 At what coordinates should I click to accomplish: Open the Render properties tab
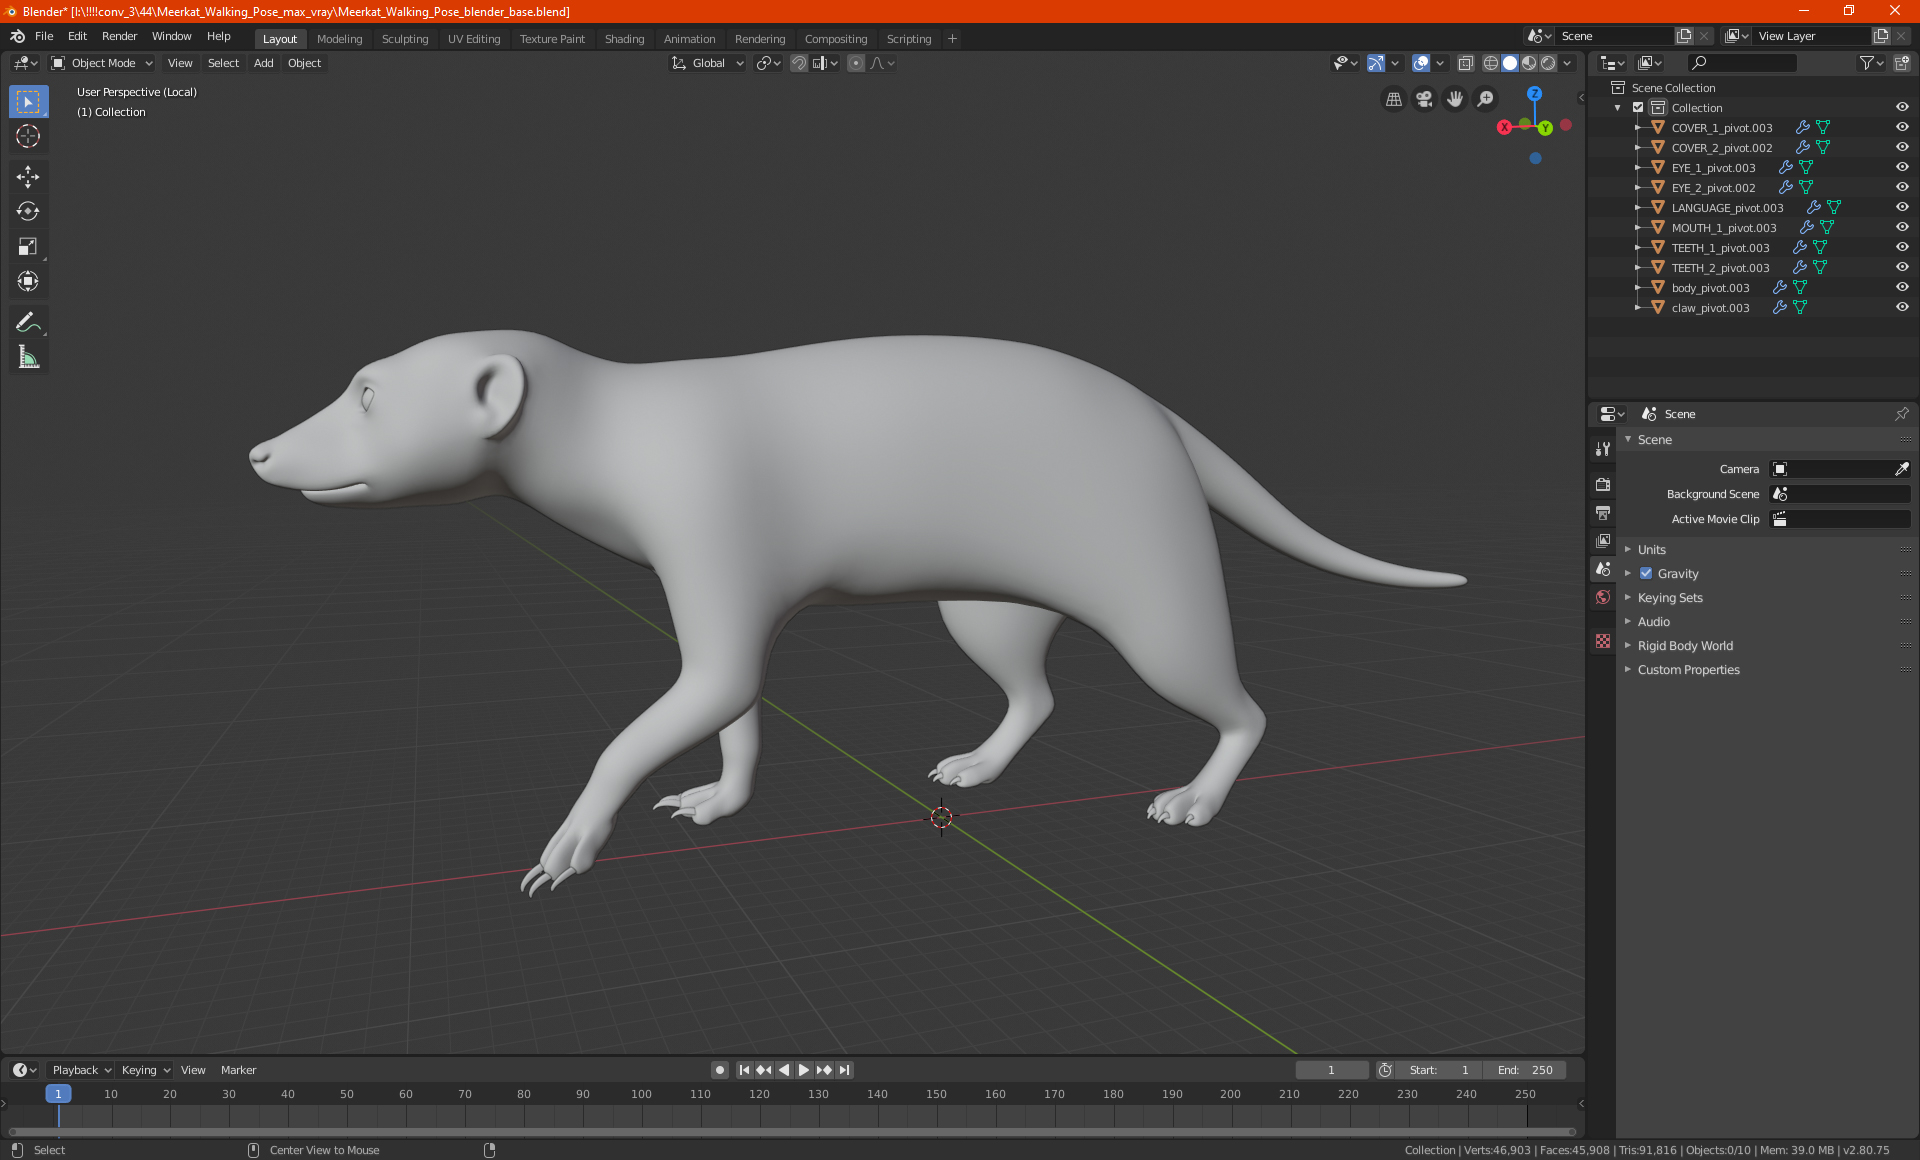(1603, 485)
